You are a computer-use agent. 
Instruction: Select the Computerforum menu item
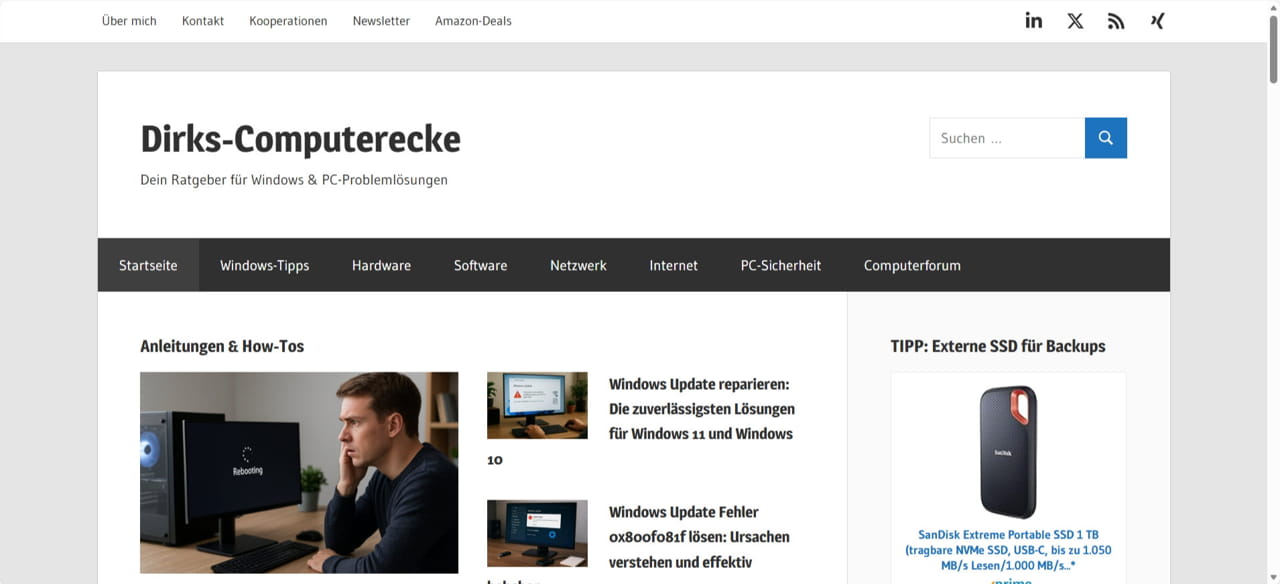(912, 265)
